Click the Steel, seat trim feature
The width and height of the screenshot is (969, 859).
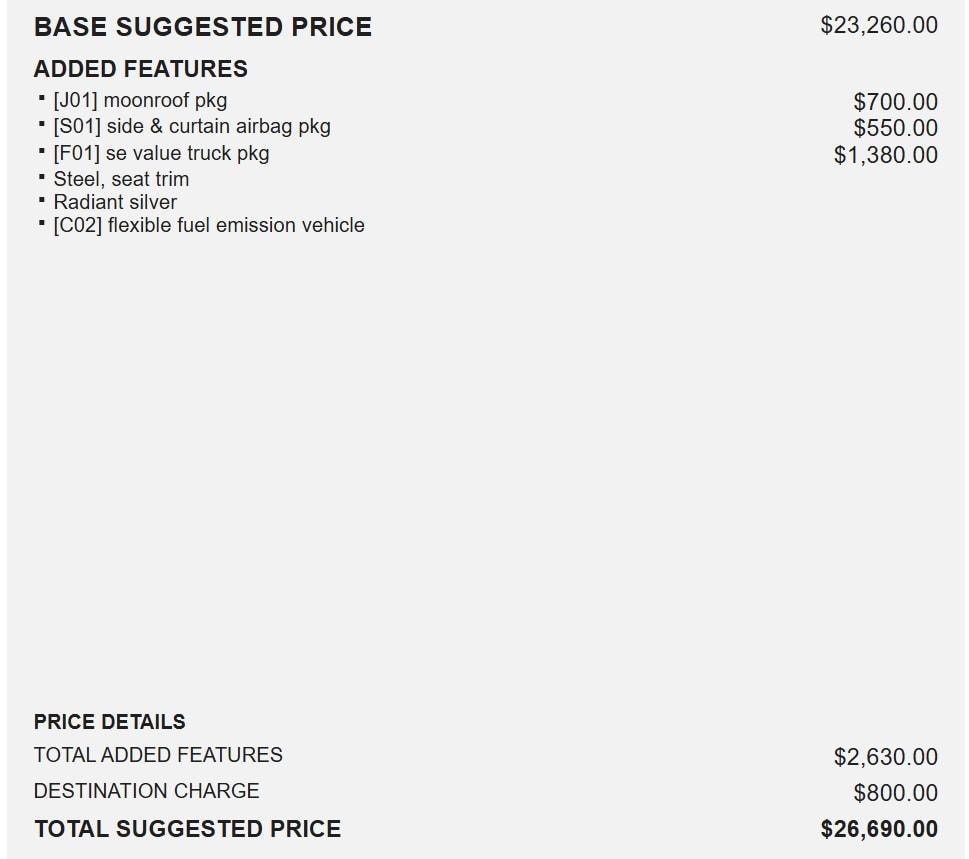[121, 179]
